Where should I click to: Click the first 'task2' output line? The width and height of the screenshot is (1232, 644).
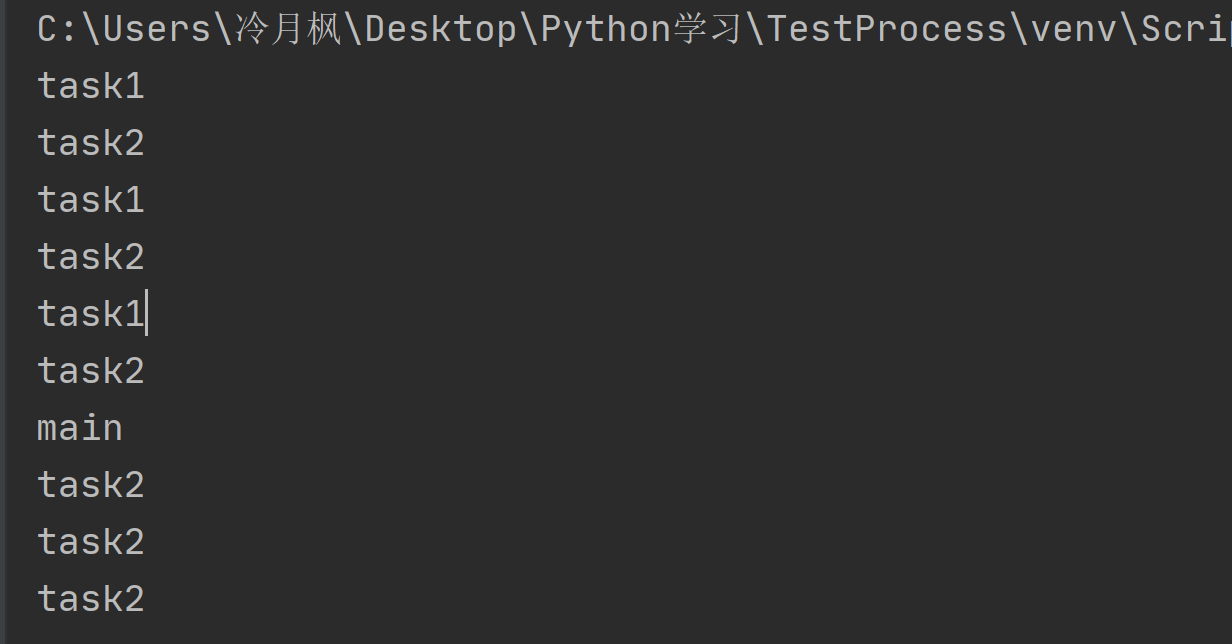91,144
